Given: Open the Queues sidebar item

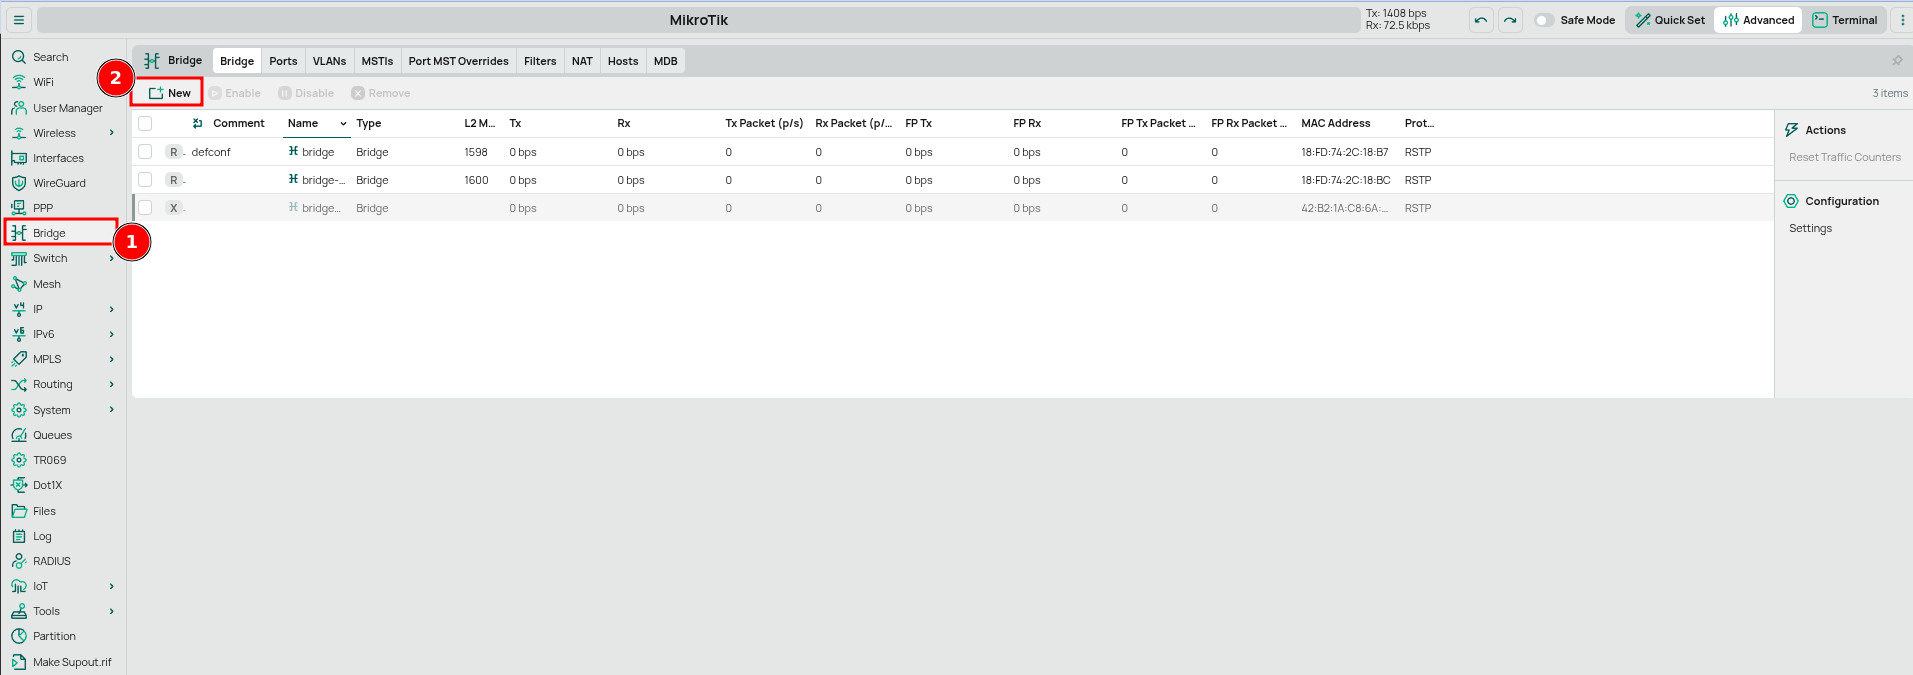Looking at the screenshot, I should coord(52,435).
